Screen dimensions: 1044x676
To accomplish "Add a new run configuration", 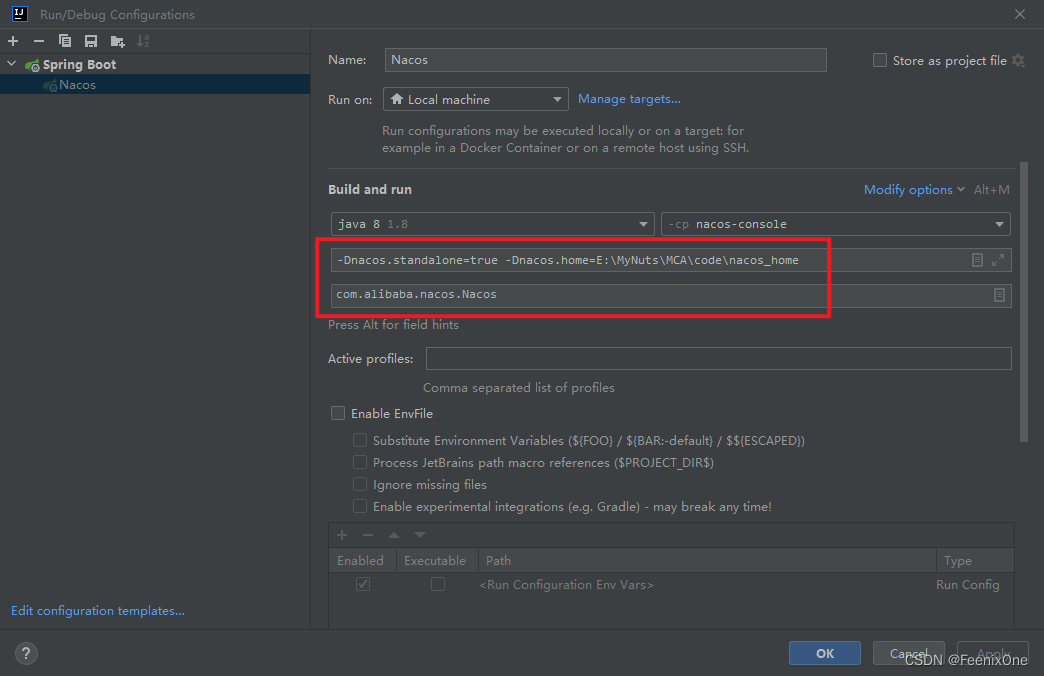I will click(x=13, y=41).
